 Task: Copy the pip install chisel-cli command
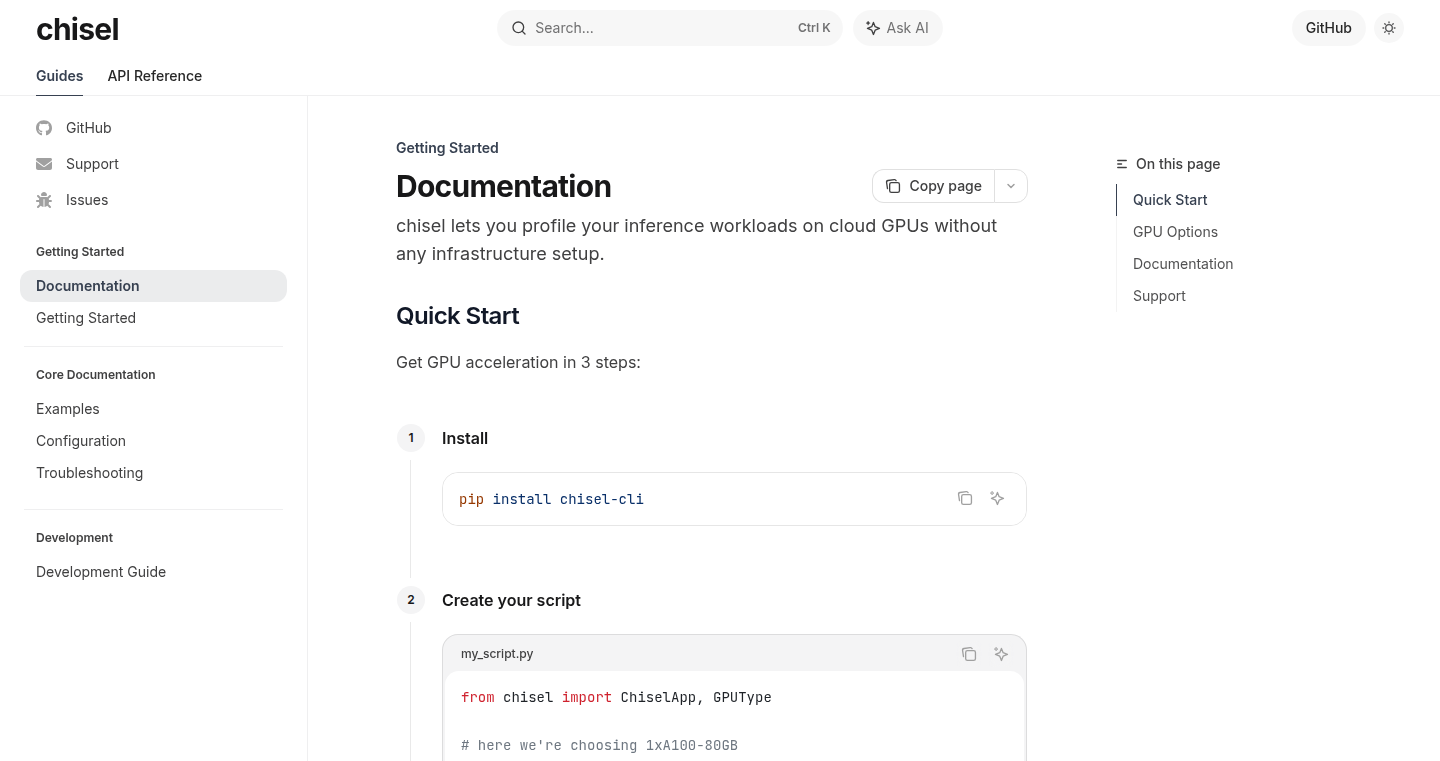click(x=965, y=498)
